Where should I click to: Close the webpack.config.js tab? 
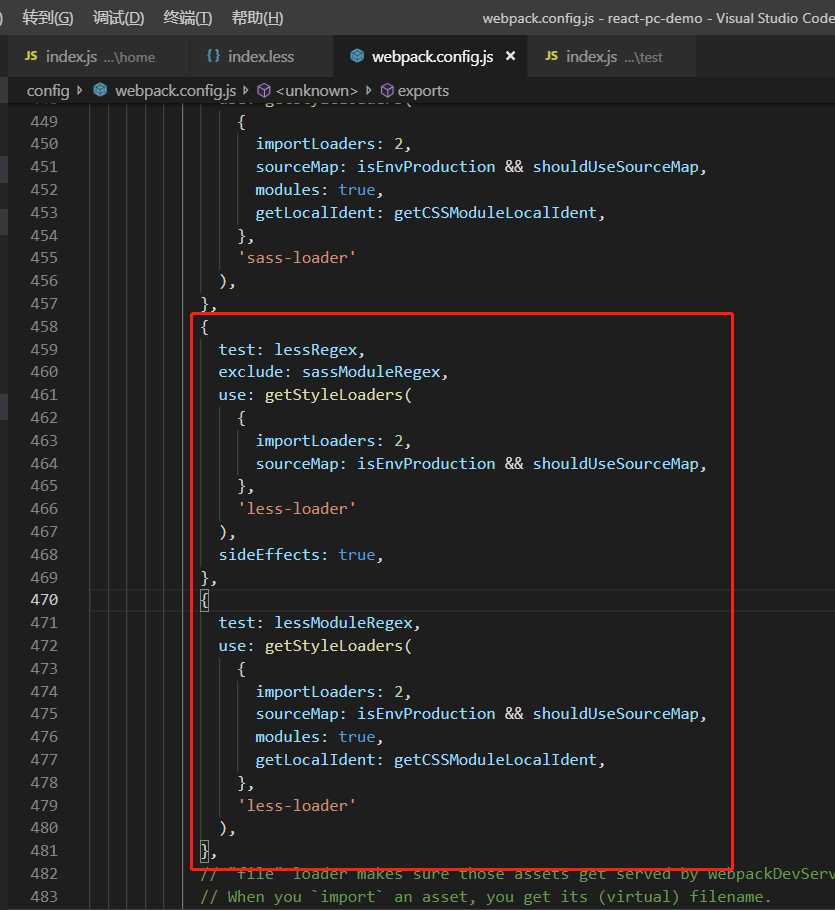(x=510, y=56)
